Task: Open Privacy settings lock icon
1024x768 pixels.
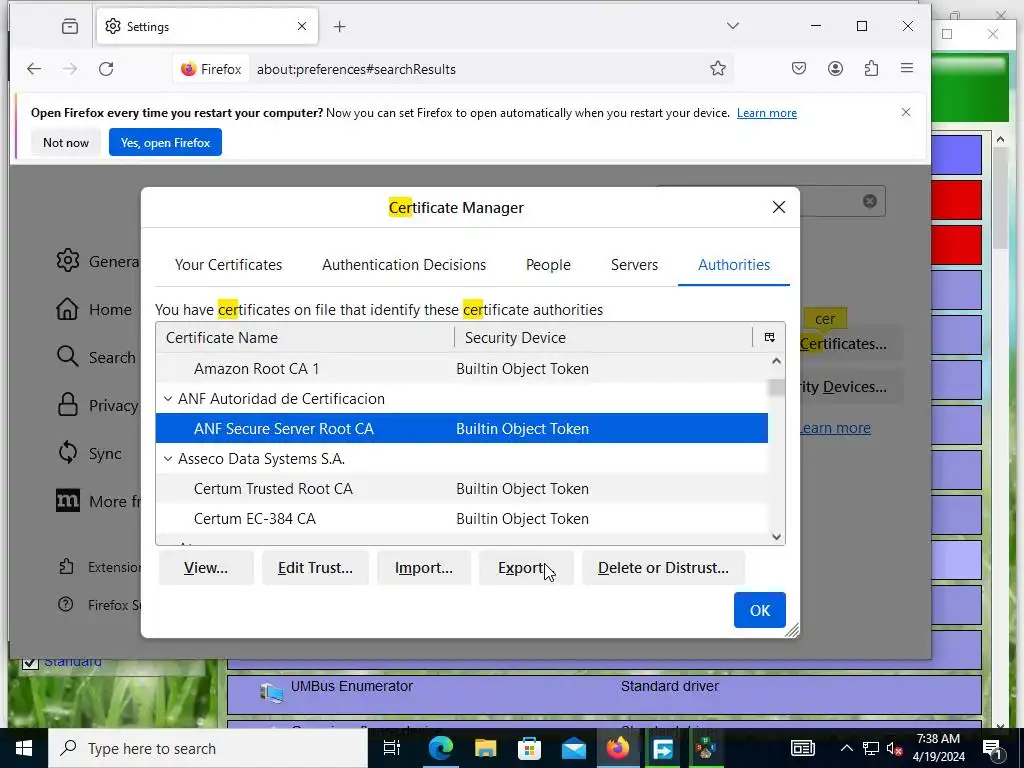Action: coord(67,405)
